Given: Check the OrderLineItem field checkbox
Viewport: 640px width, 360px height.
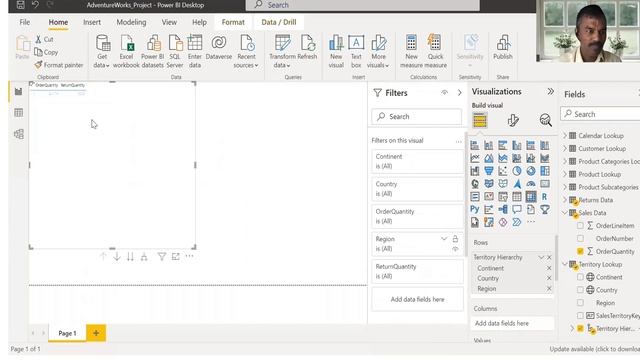Looking at the screenshot, I should (x=580, y=225).
